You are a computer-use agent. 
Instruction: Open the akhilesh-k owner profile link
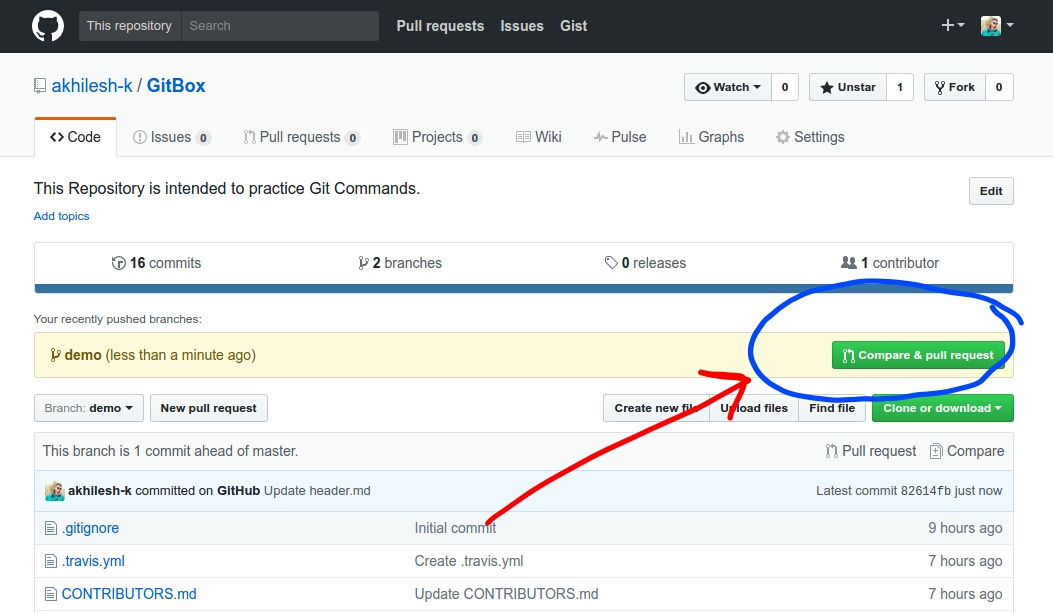coord(92,86)
